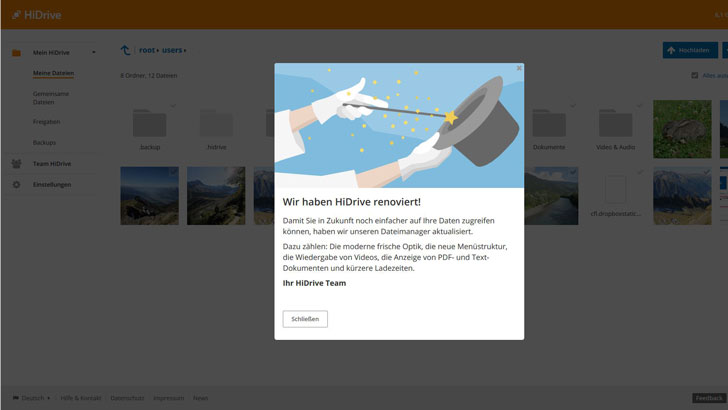Click the Ihr HiDrive Team text
The width and height of the screenshot is (728, 410).
[314, 283]
